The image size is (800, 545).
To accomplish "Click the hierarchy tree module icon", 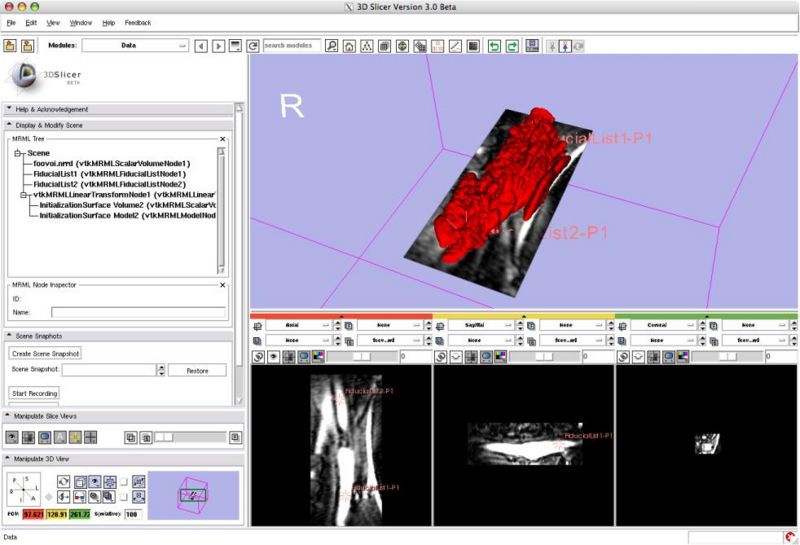I will coord(367,46).
